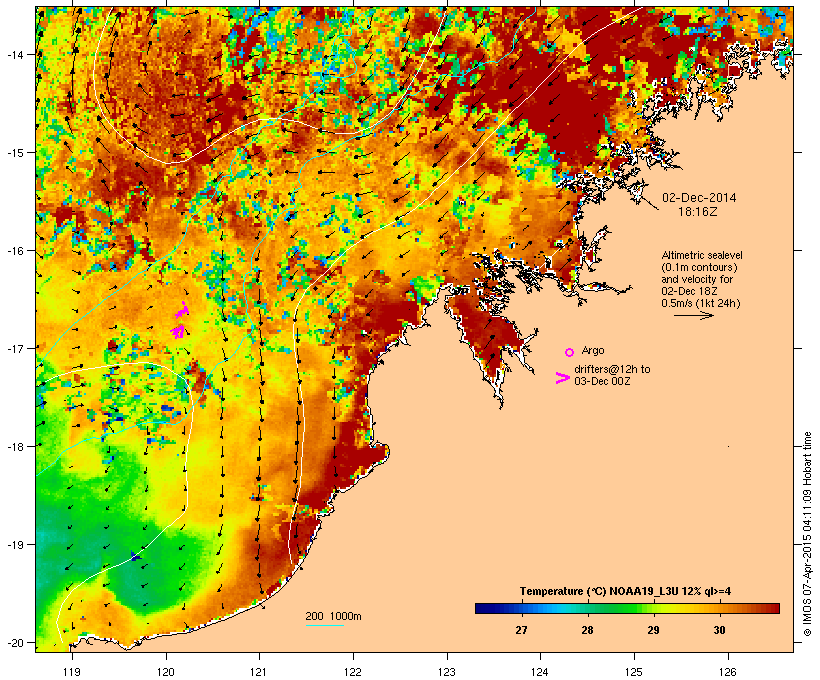Click colorbar tick label 29

653,630
